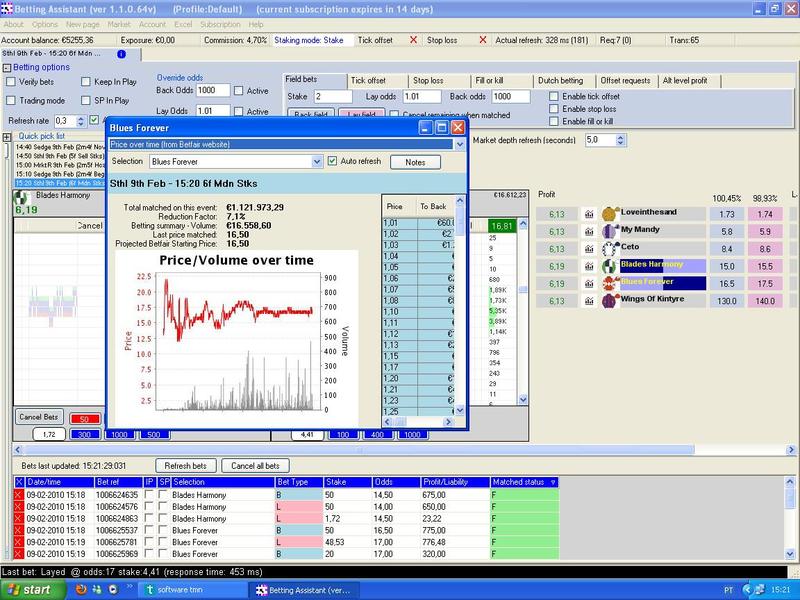The height and width of the screenshot is (600, 800).
Task: Open Price over time chart type dropdown
Action: (x=460, y=144)
